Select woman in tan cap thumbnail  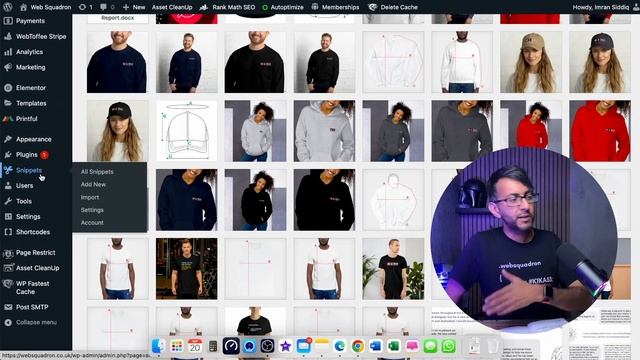point(531,62)
